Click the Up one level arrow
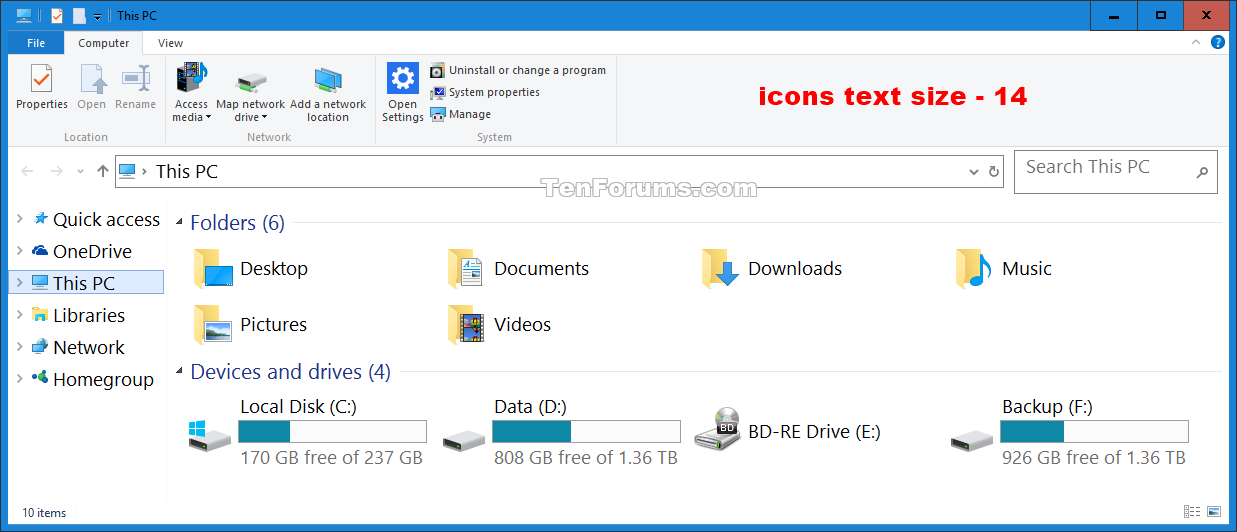Viewport: 1237px width, 532px height. point(102,172)
